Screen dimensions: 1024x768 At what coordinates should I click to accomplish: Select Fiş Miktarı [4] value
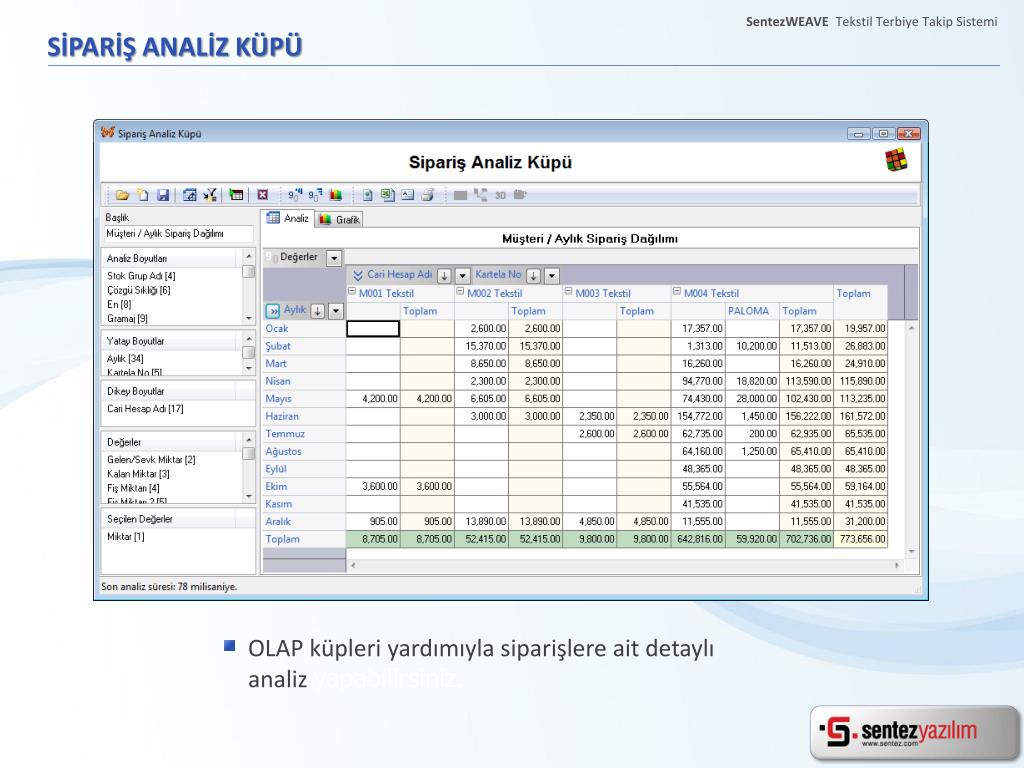(x=133, y=488)
